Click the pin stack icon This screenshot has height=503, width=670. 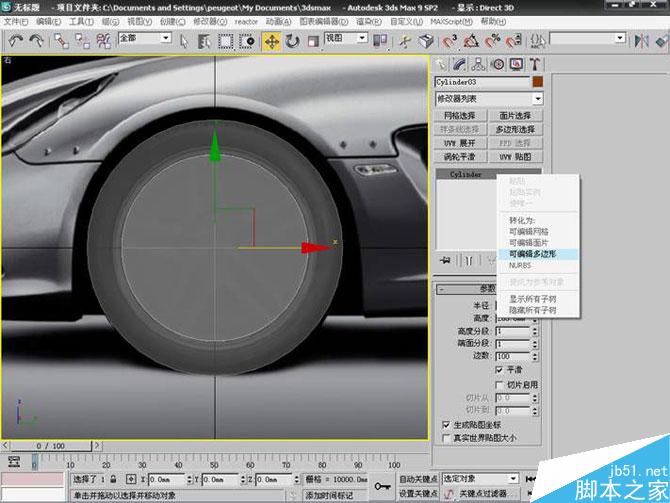[444, 260]
